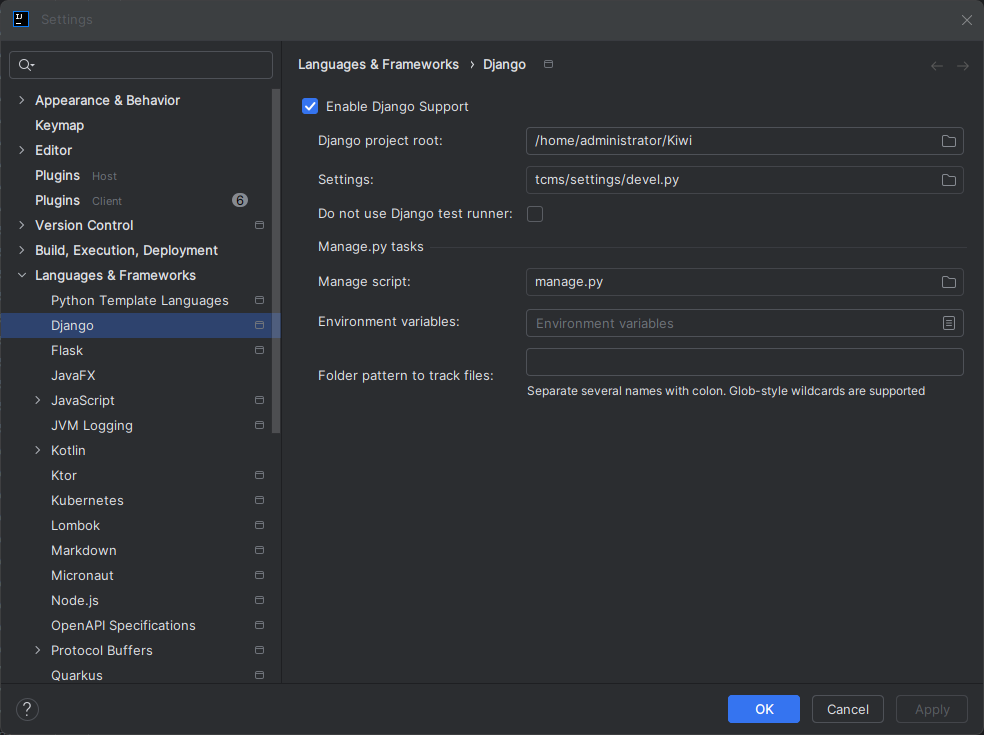Click the Apply button
Viewport: 984px width, 735px height.
(932, 709)
